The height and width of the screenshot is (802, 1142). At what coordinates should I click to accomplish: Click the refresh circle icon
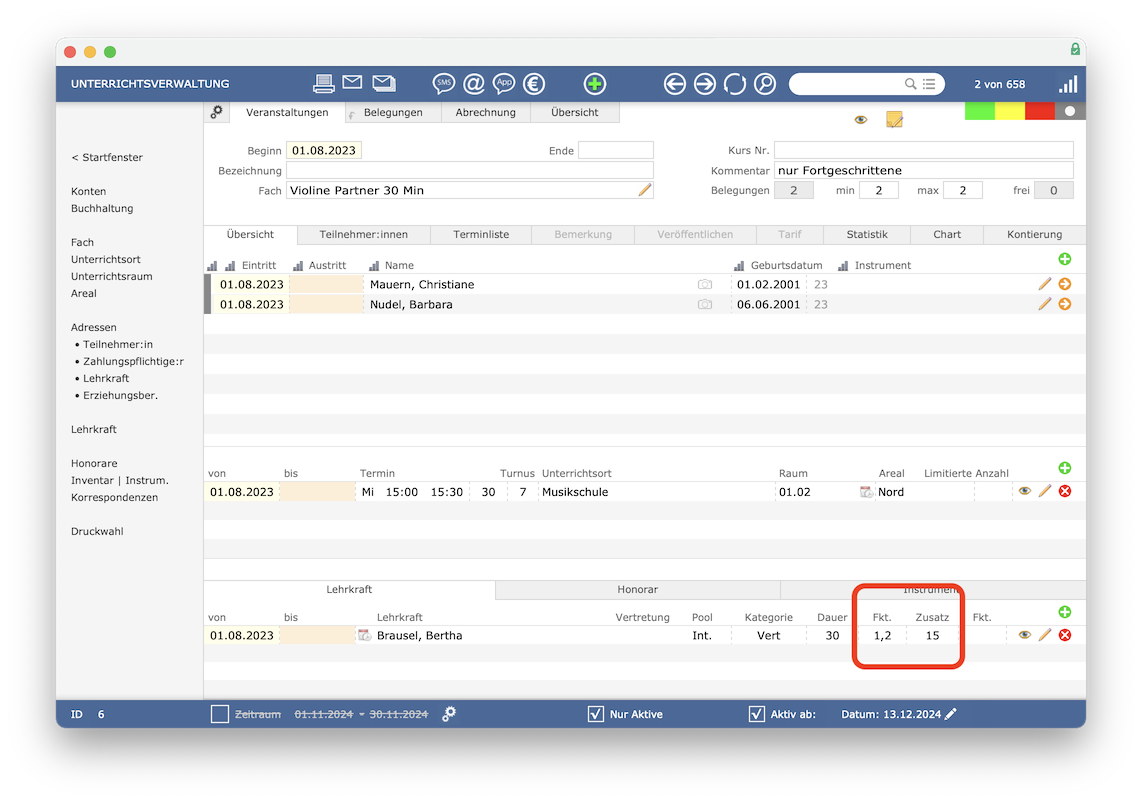(734, 84)
